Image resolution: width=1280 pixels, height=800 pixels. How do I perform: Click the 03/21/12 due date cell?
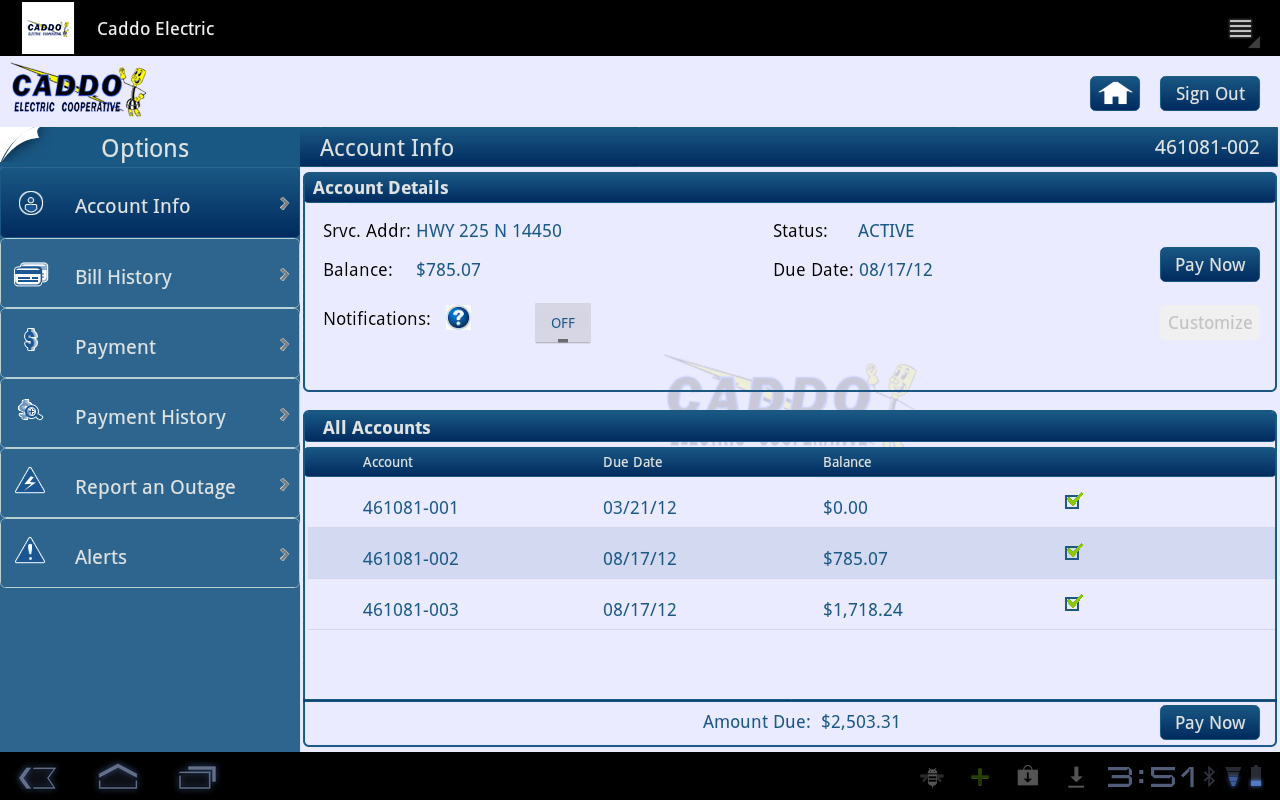point(640,508)
